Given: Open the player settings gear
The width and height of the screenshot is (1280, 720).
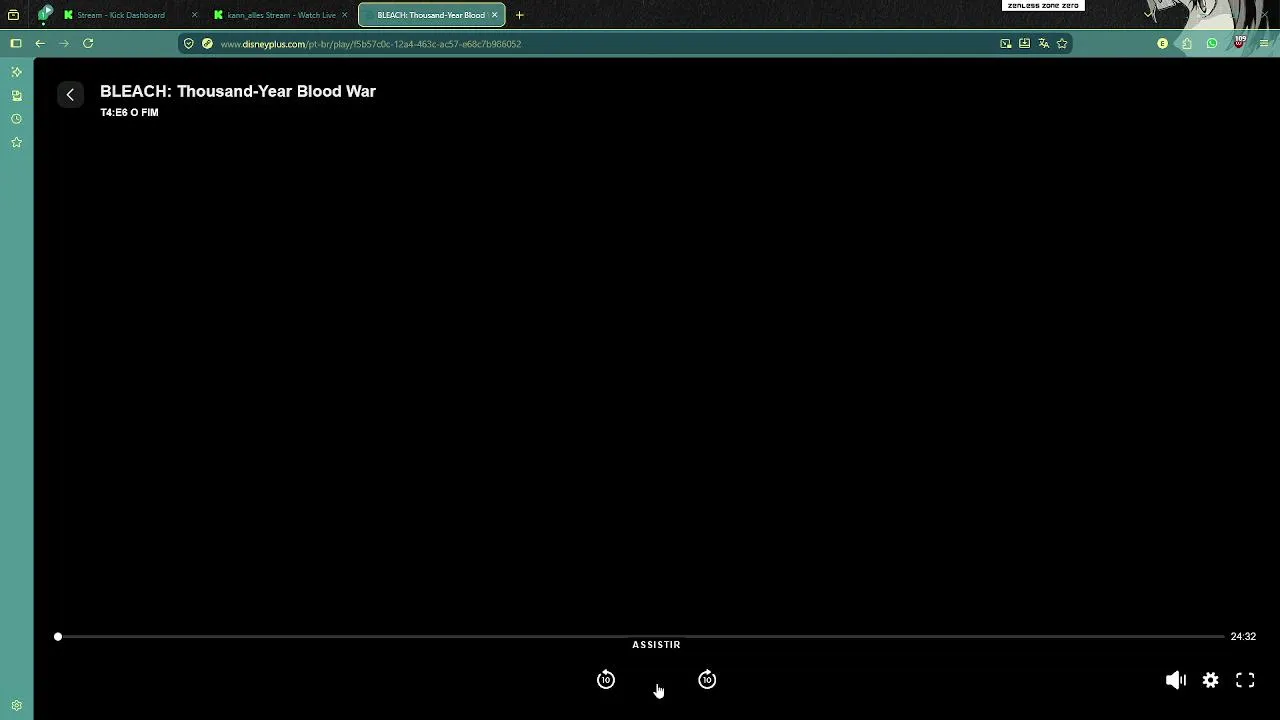Looking at the screenshot, I should tap(1211, 680).
